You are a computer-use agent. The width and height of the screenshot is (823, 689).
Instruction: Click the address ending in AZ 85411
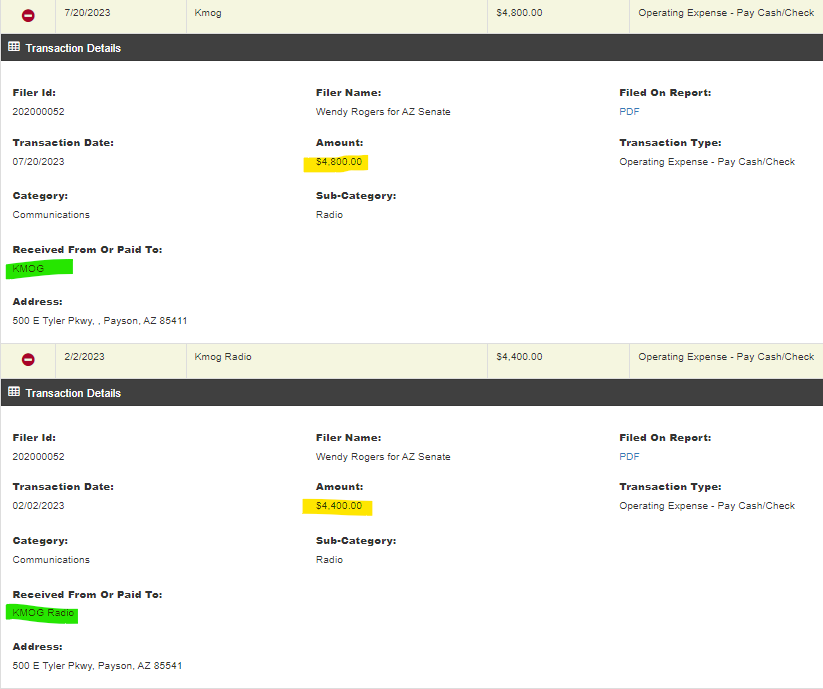click(x=100, y=321)
